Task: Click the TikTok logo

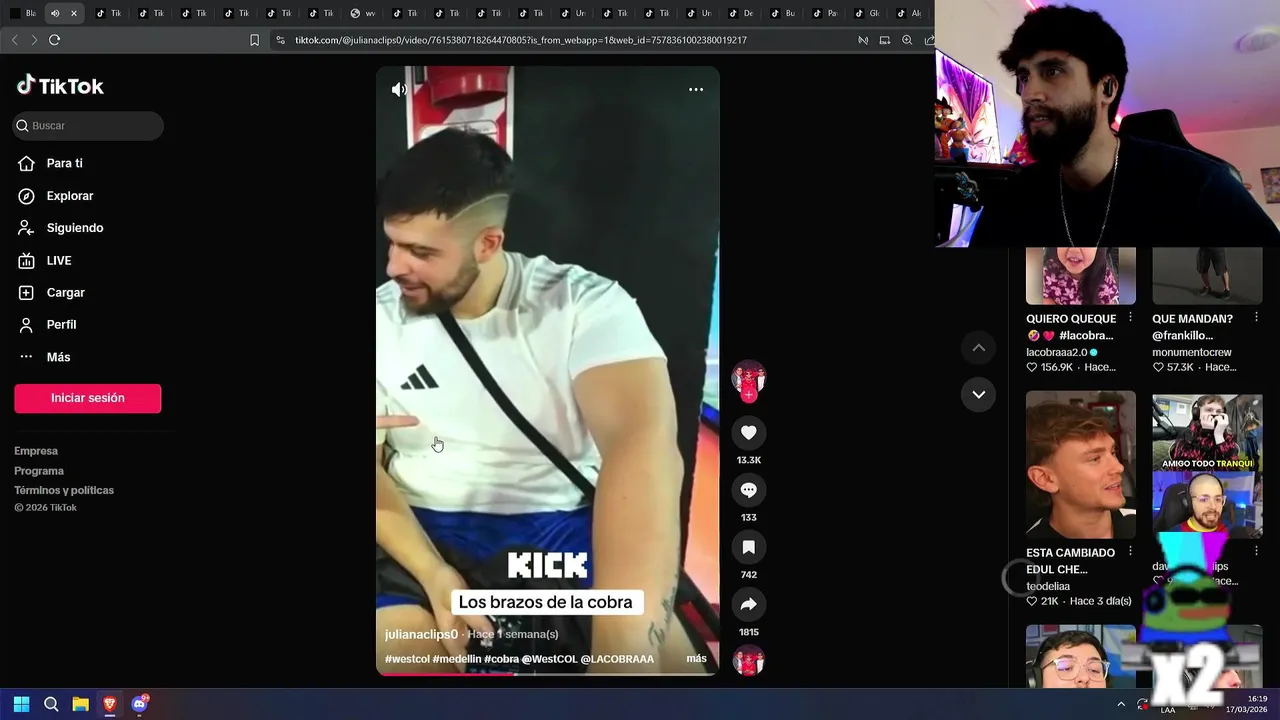Action: click(x=60, y=86)
